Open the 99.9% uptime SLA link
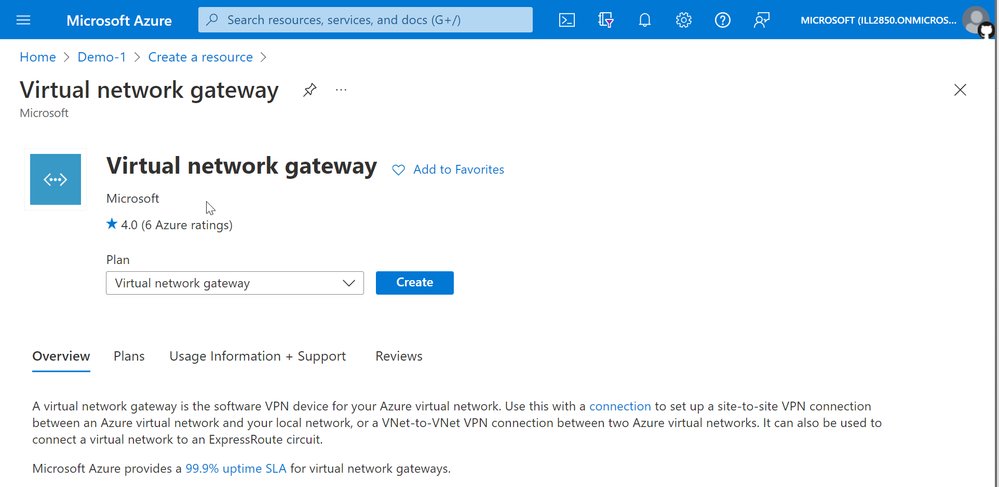999x487 pixels. tap(236, 469)
